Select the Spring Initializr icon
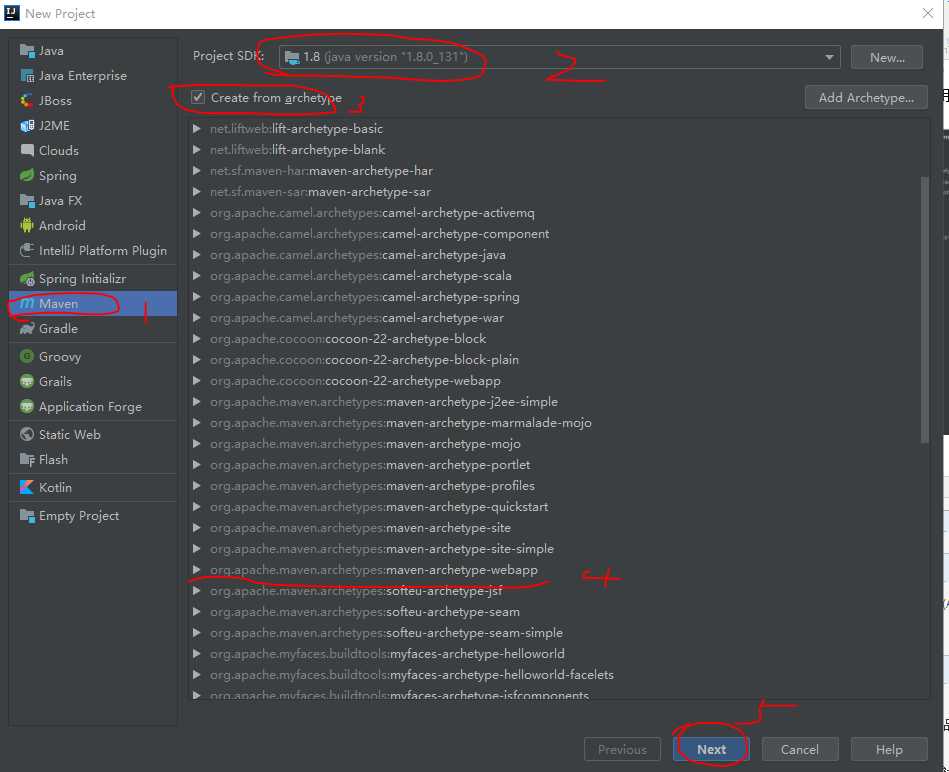This screenshot has width=949, height=772. coord(27,279)
